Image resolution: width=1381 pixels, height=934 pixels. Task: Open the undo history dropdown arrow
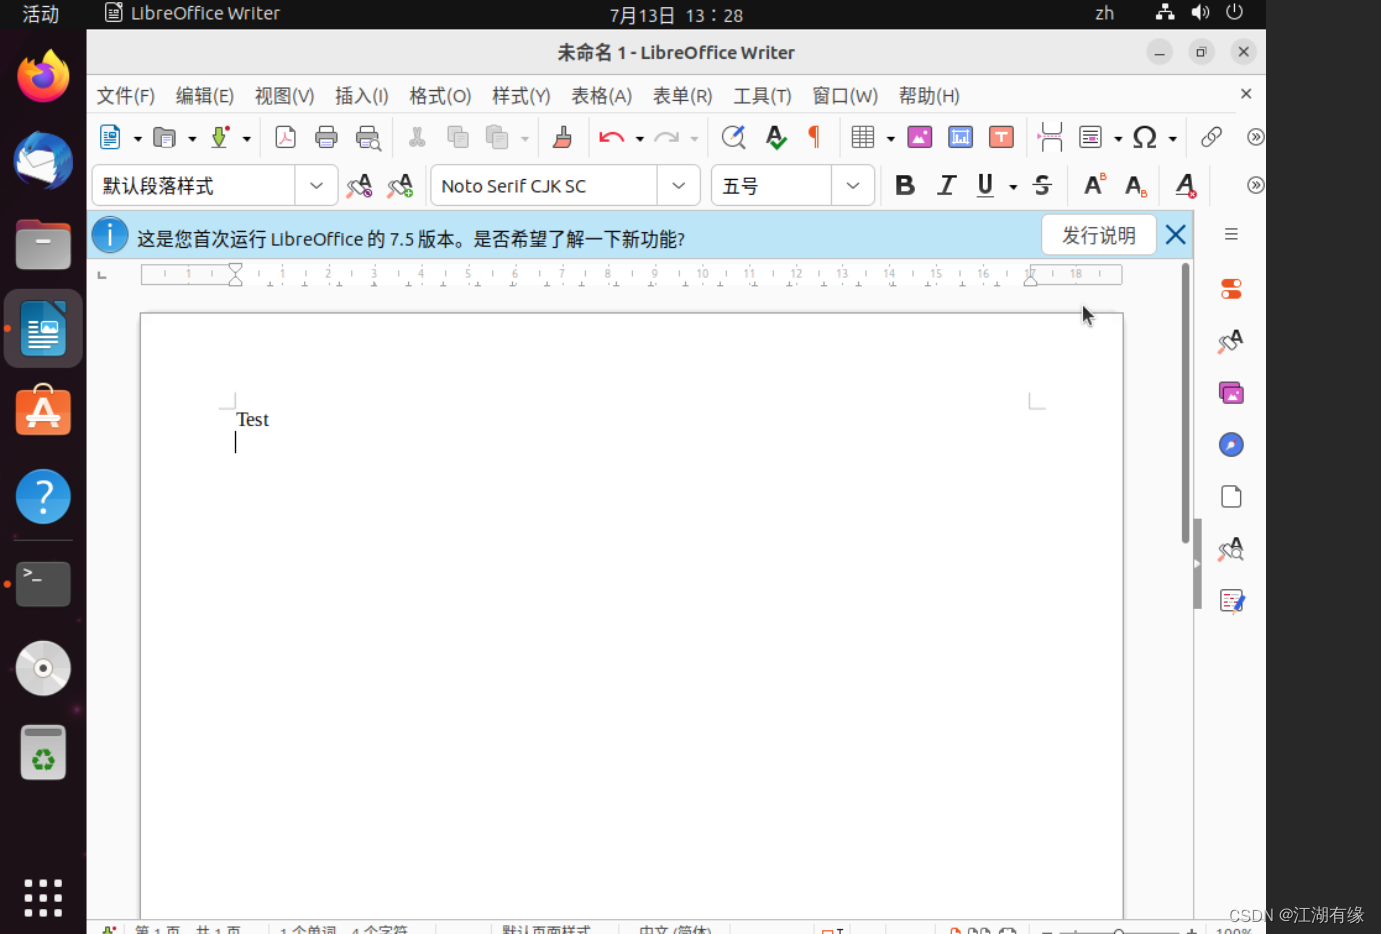pos(639,139)
